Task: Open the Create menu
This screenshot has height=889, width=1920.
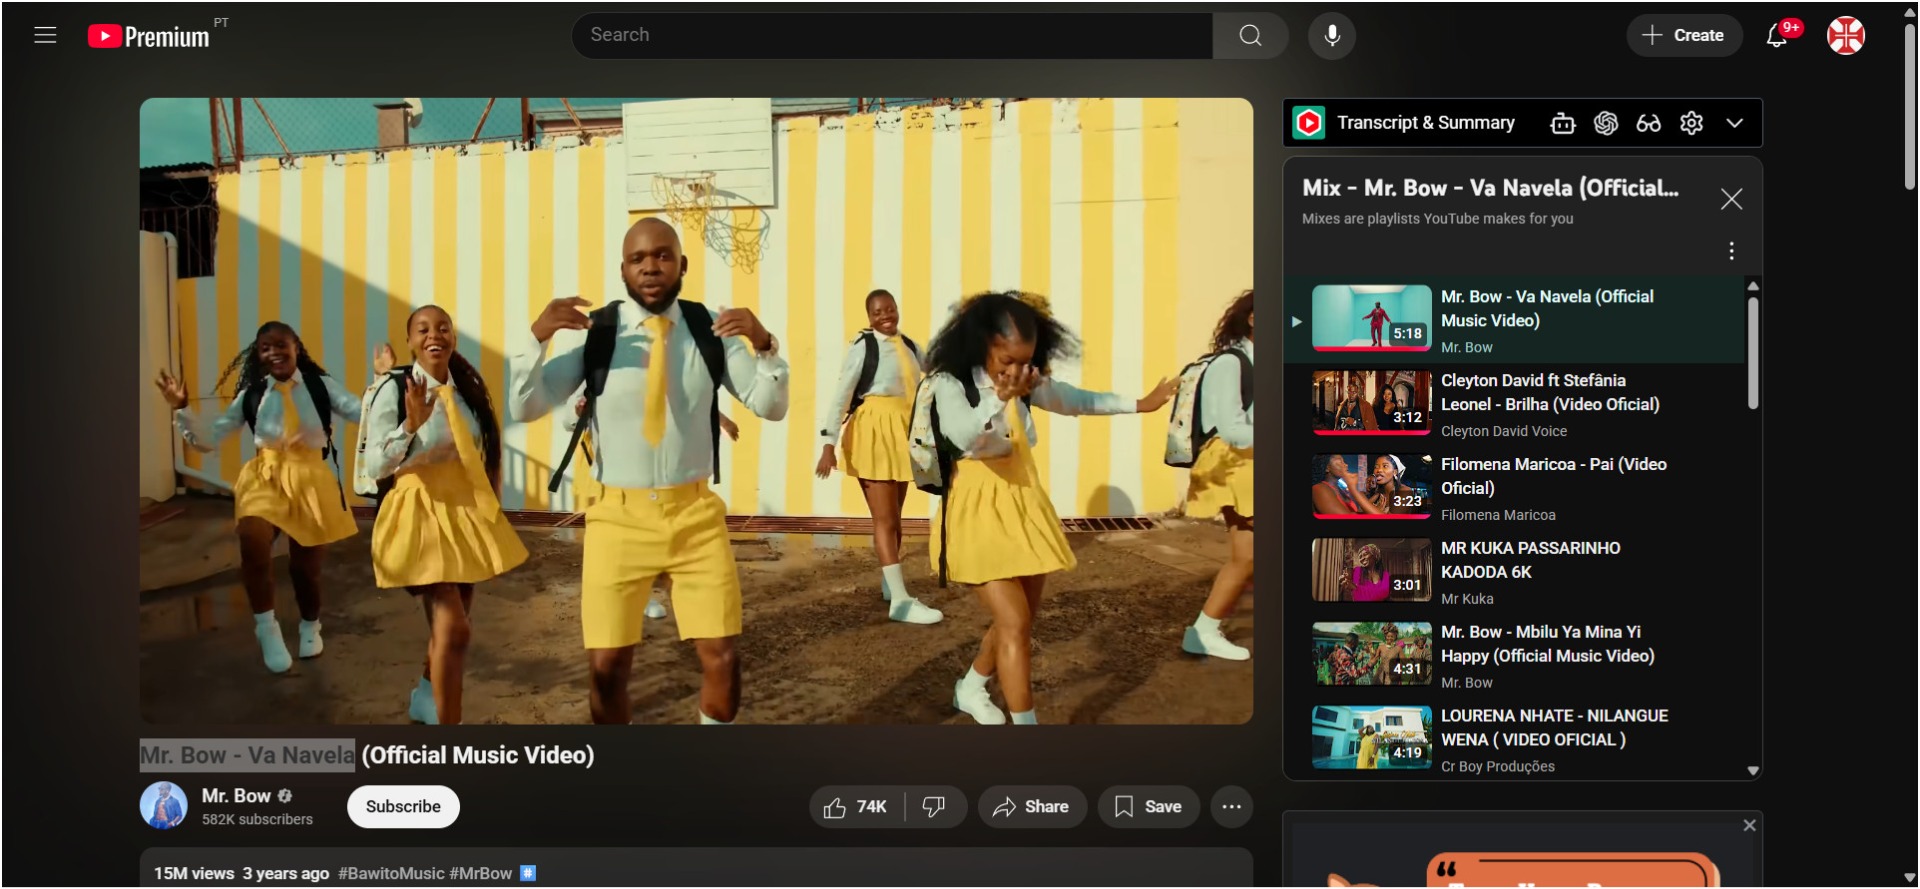Action: 1684,36
